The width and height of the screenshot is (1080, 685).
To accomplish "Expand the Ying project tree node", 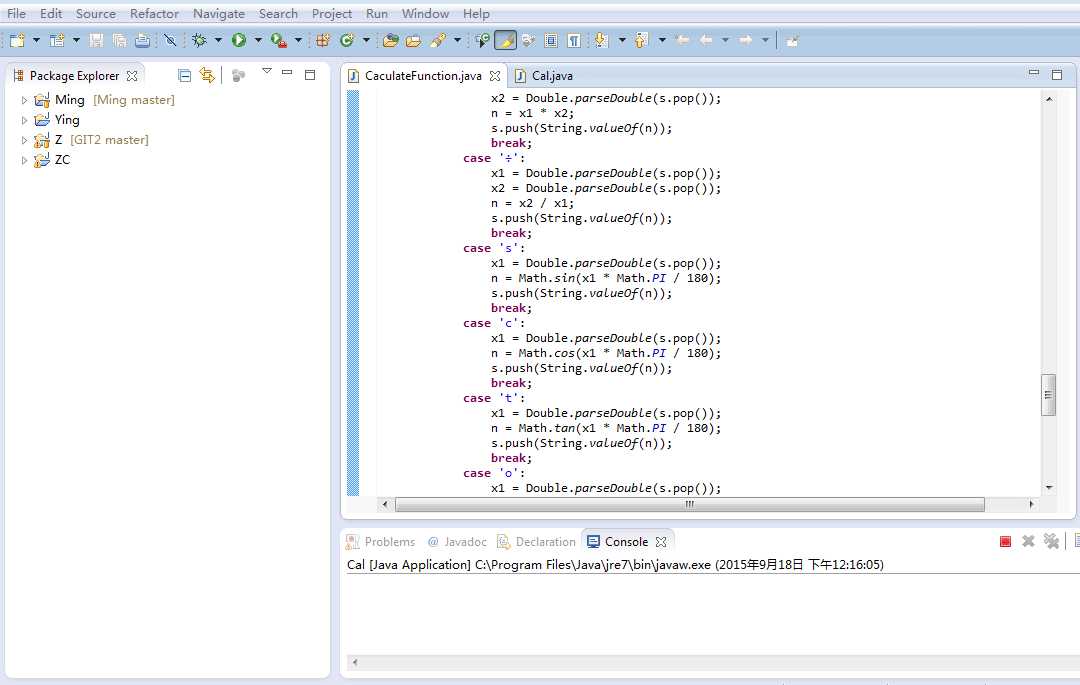I will point(24,120).
